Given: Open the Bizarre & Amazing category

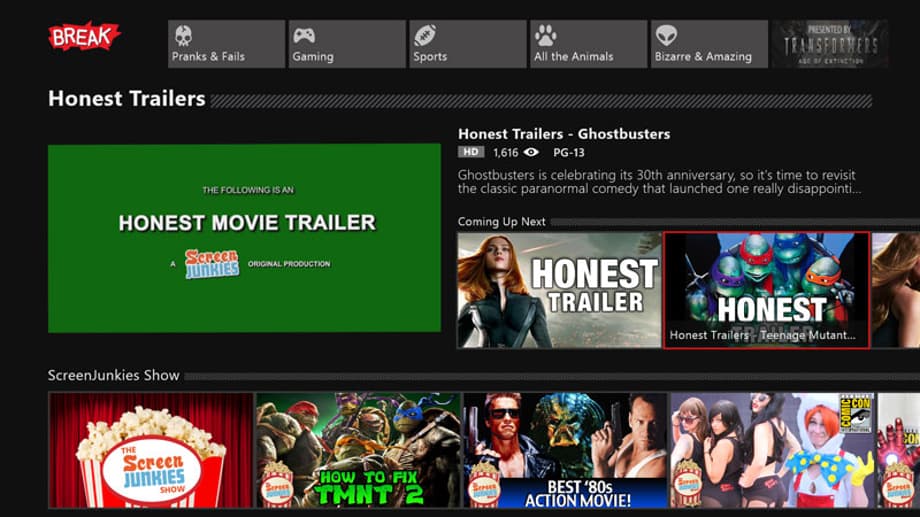Looking at the screenshot, I should point(709,44).
